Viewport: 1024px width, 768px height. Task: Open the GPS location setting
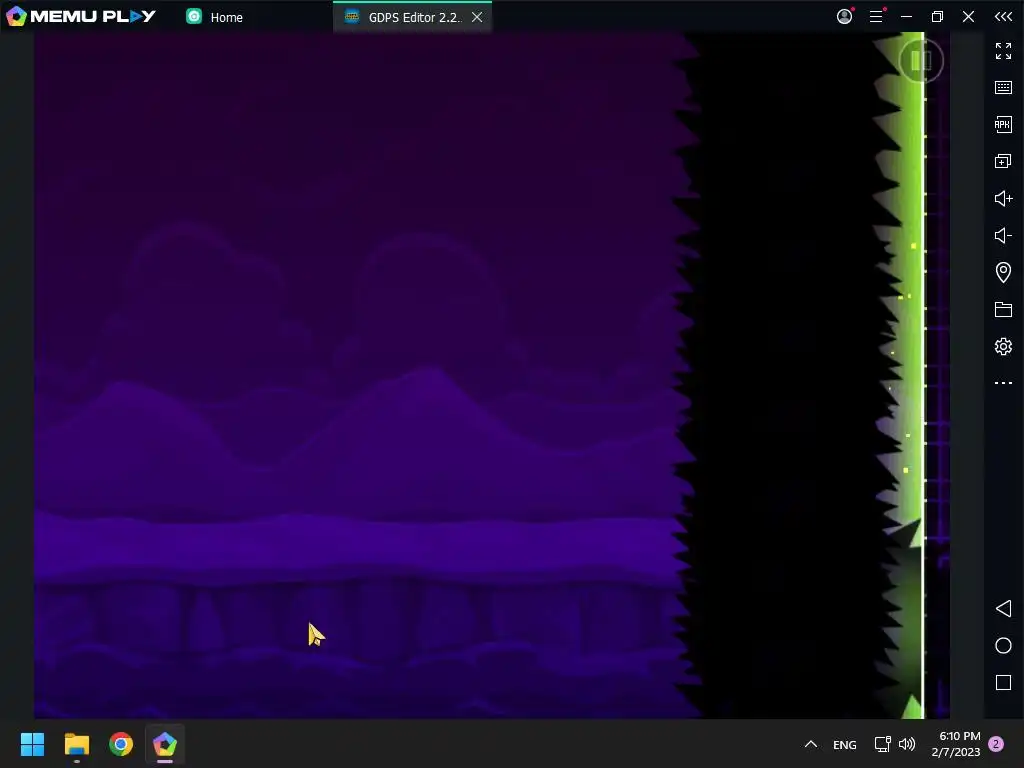coord(1003,272)
